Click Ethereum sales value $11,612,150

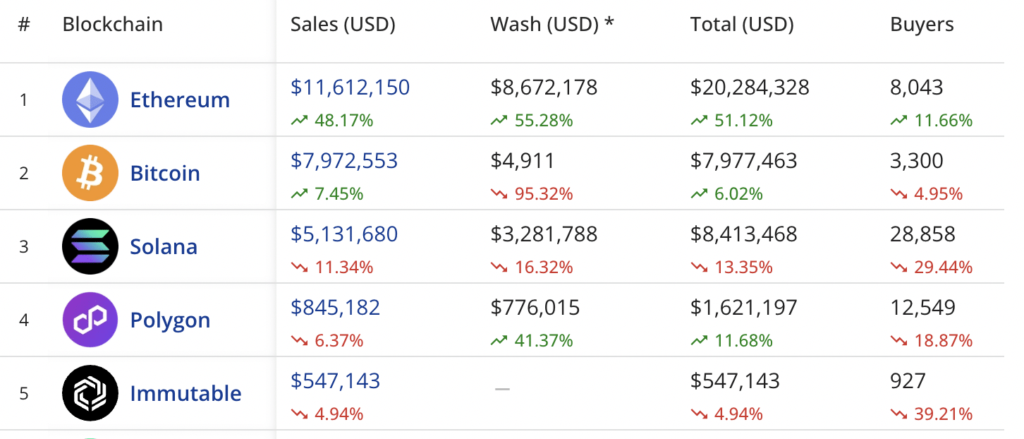pos(350,87)
